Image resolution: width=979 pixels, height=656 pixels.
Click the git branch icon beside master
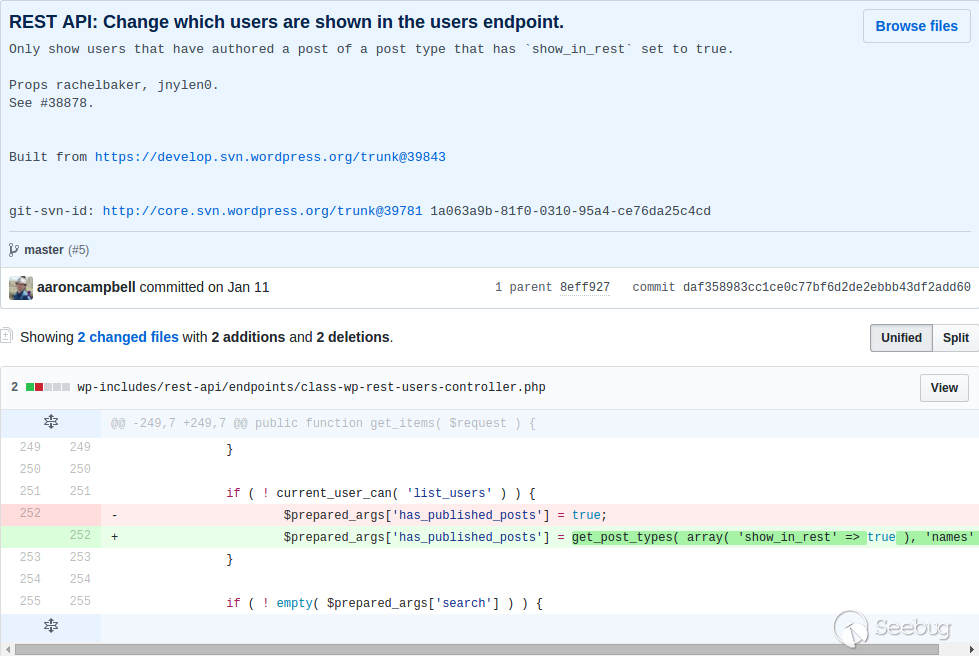point(14,250)
